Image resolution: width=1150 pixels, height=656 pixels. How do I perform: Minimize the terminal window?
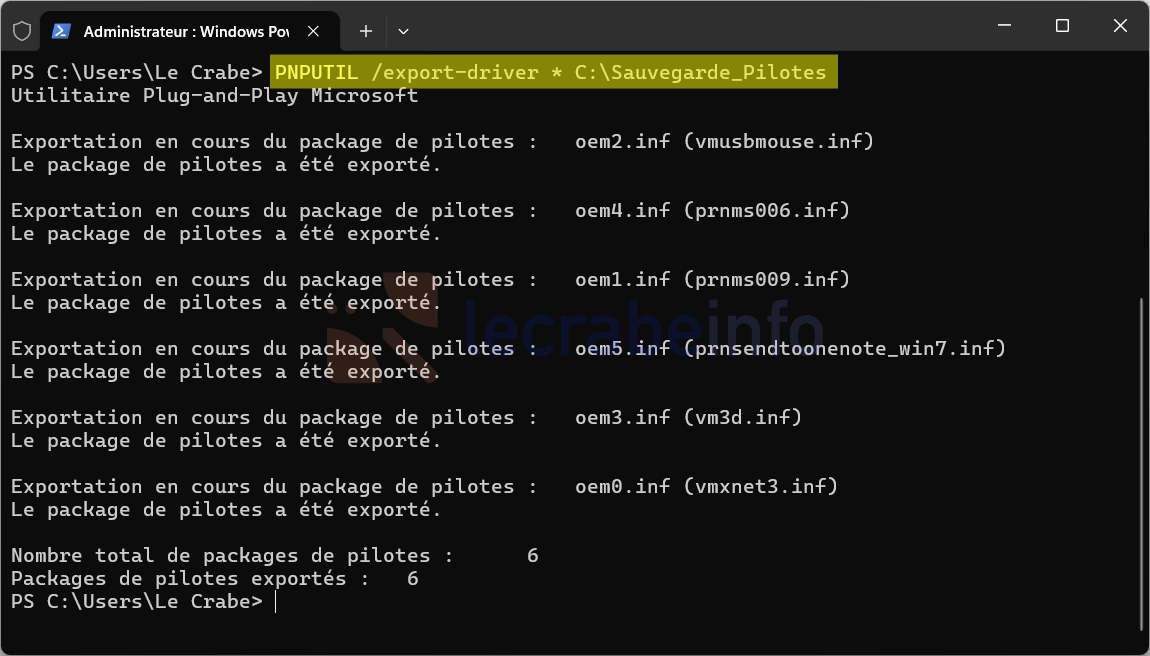point(1005,26)
